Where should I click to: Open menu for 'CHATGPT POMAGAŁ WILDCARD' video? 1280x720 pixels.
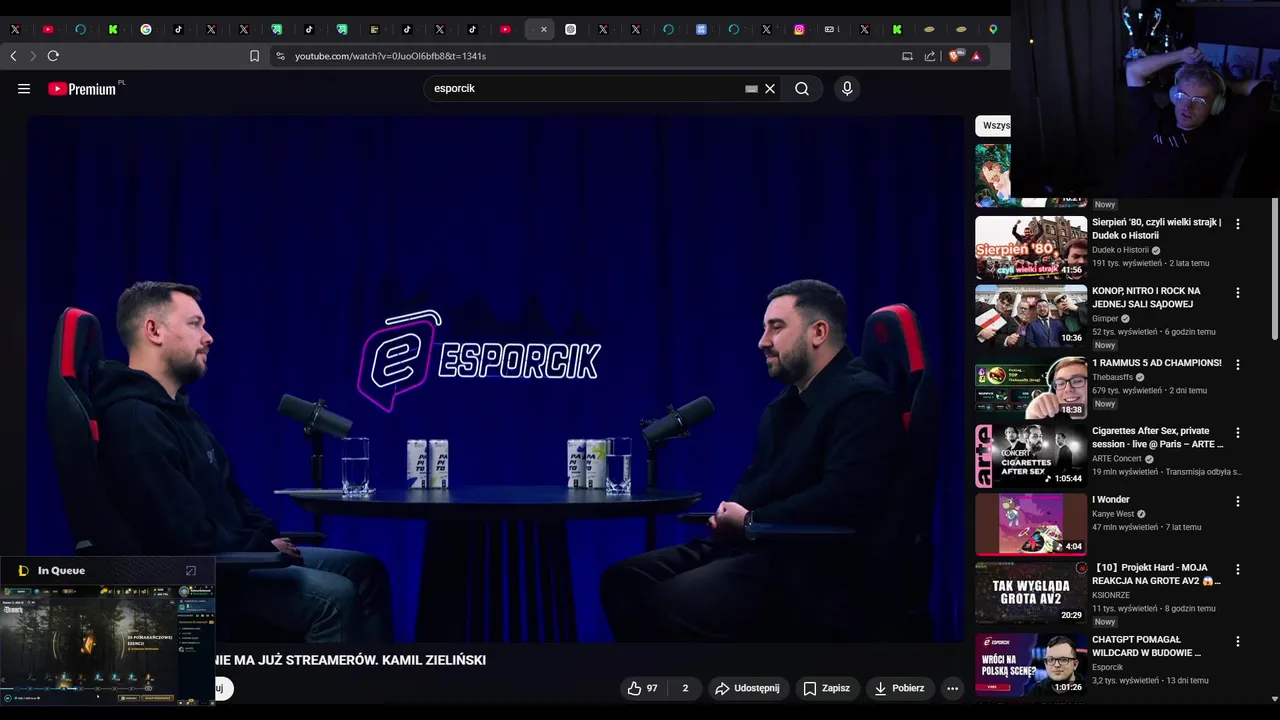[x=1238, y=641]
